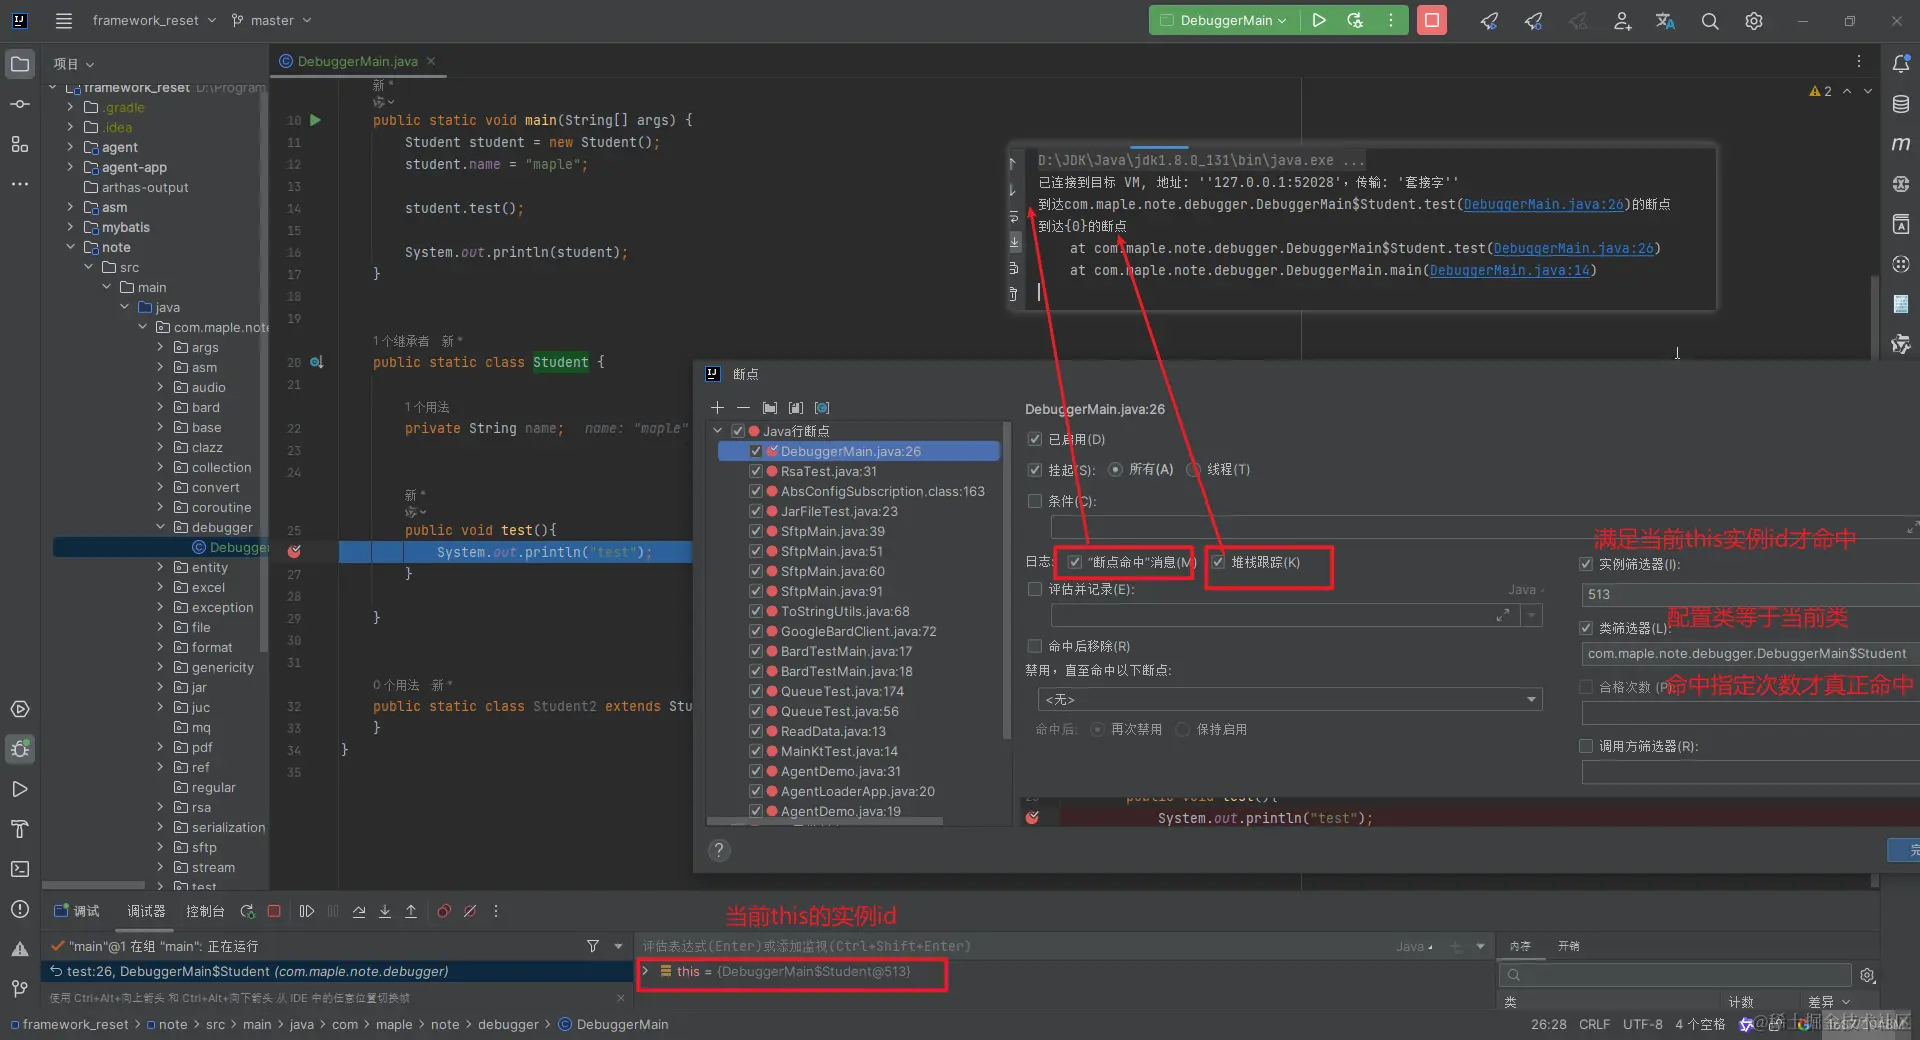1920x1040 pixels.
Task: Open the main hamburger menu
Action: (x=64, y=20)
